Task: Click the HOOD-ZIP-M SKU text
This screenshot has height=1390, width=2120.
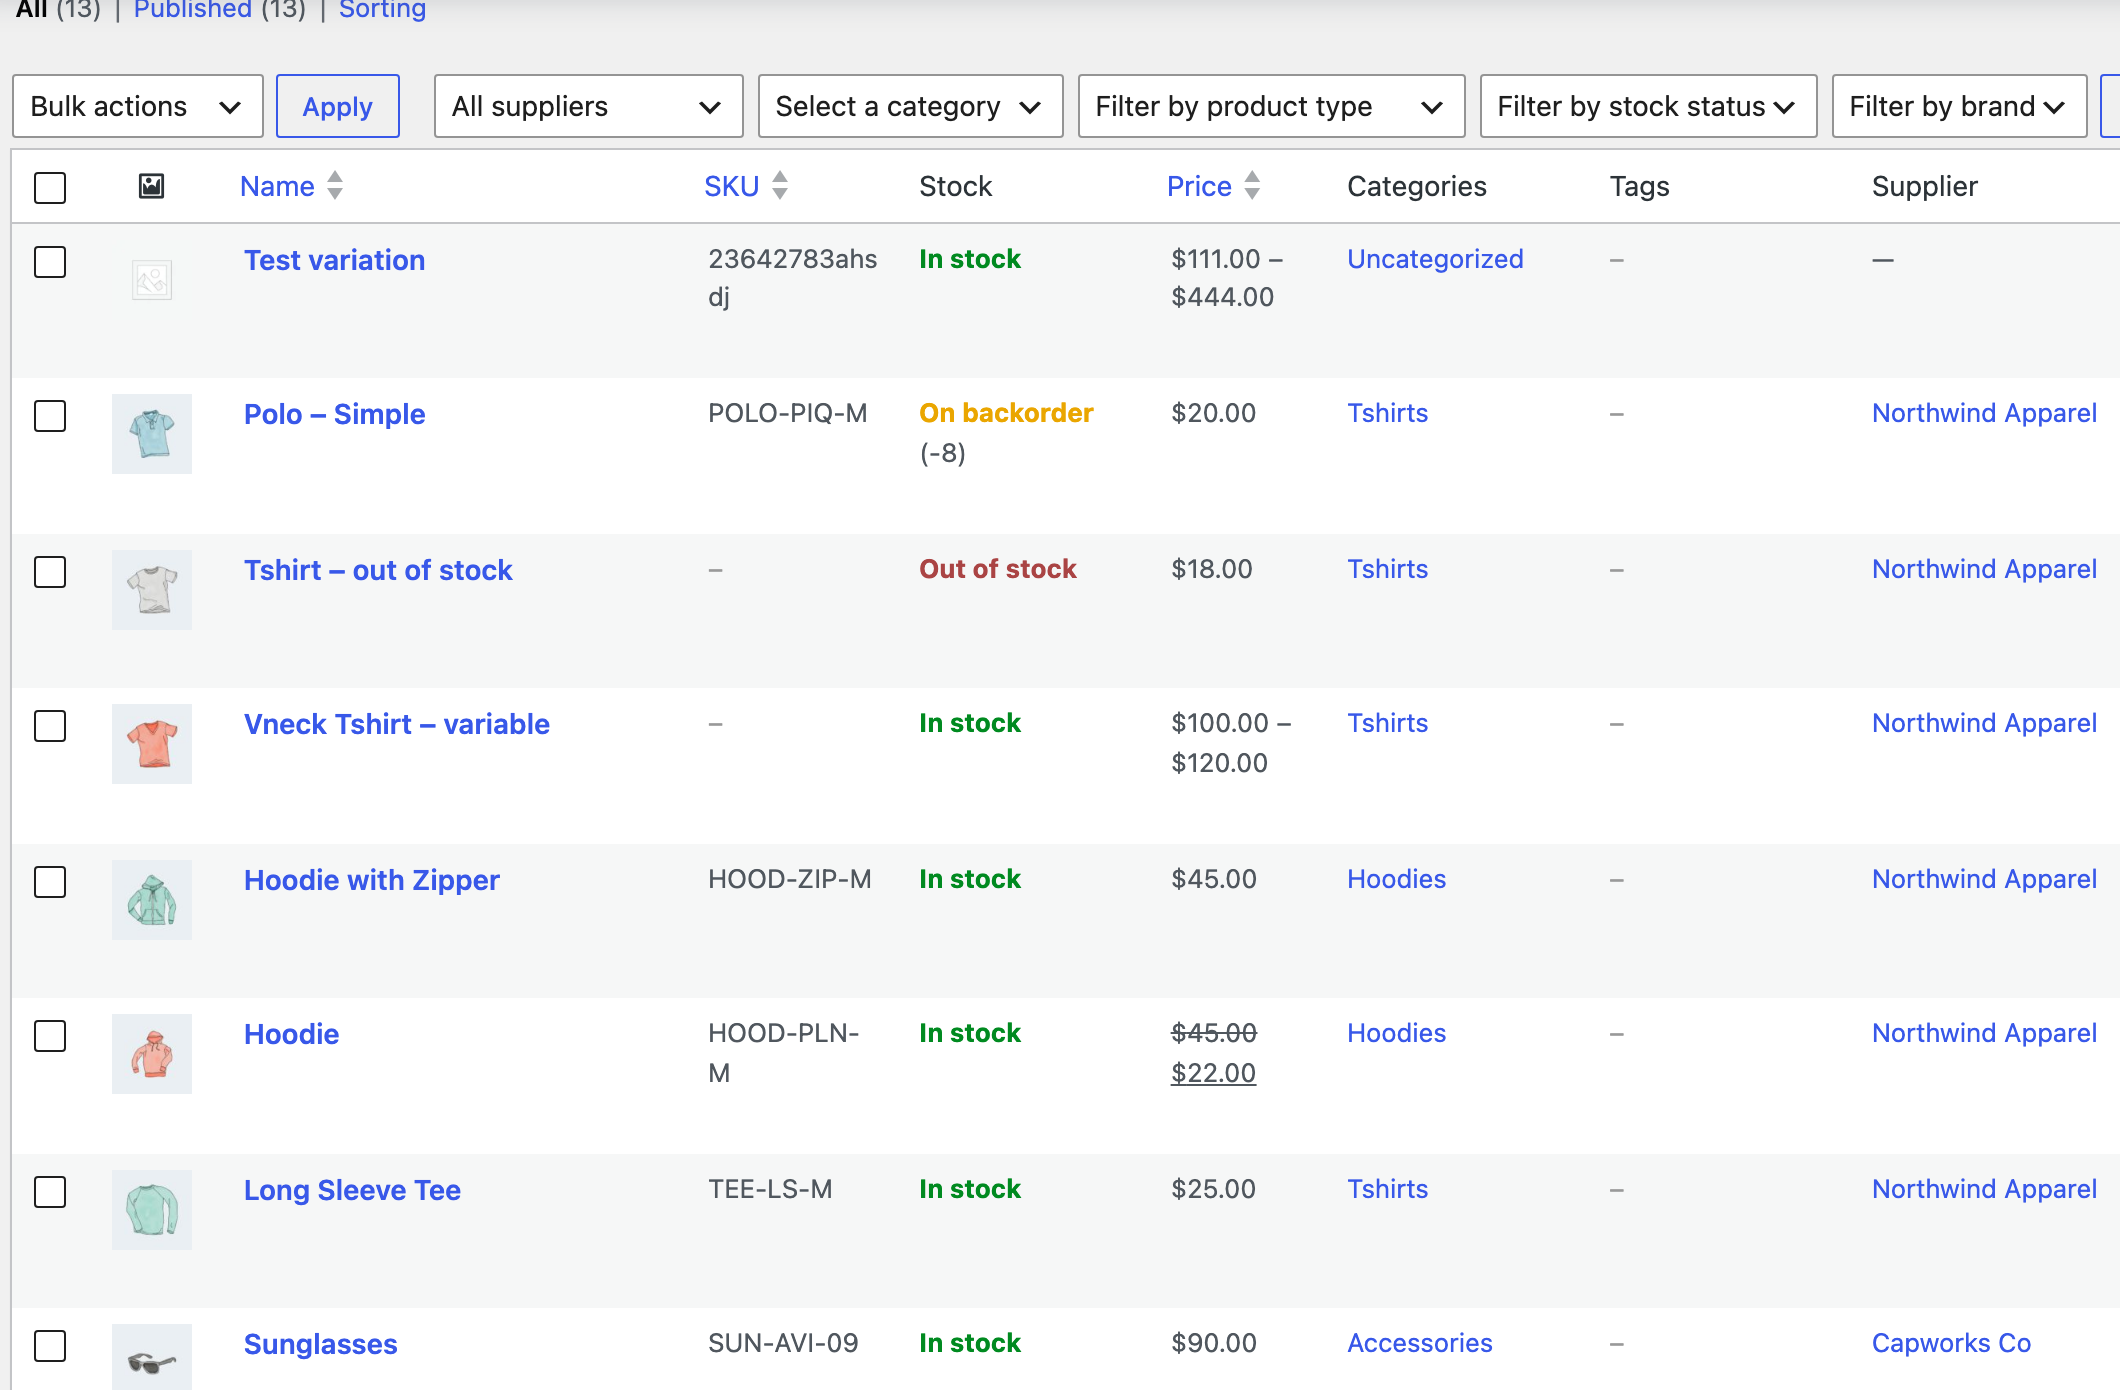Action: pos(790,879)
